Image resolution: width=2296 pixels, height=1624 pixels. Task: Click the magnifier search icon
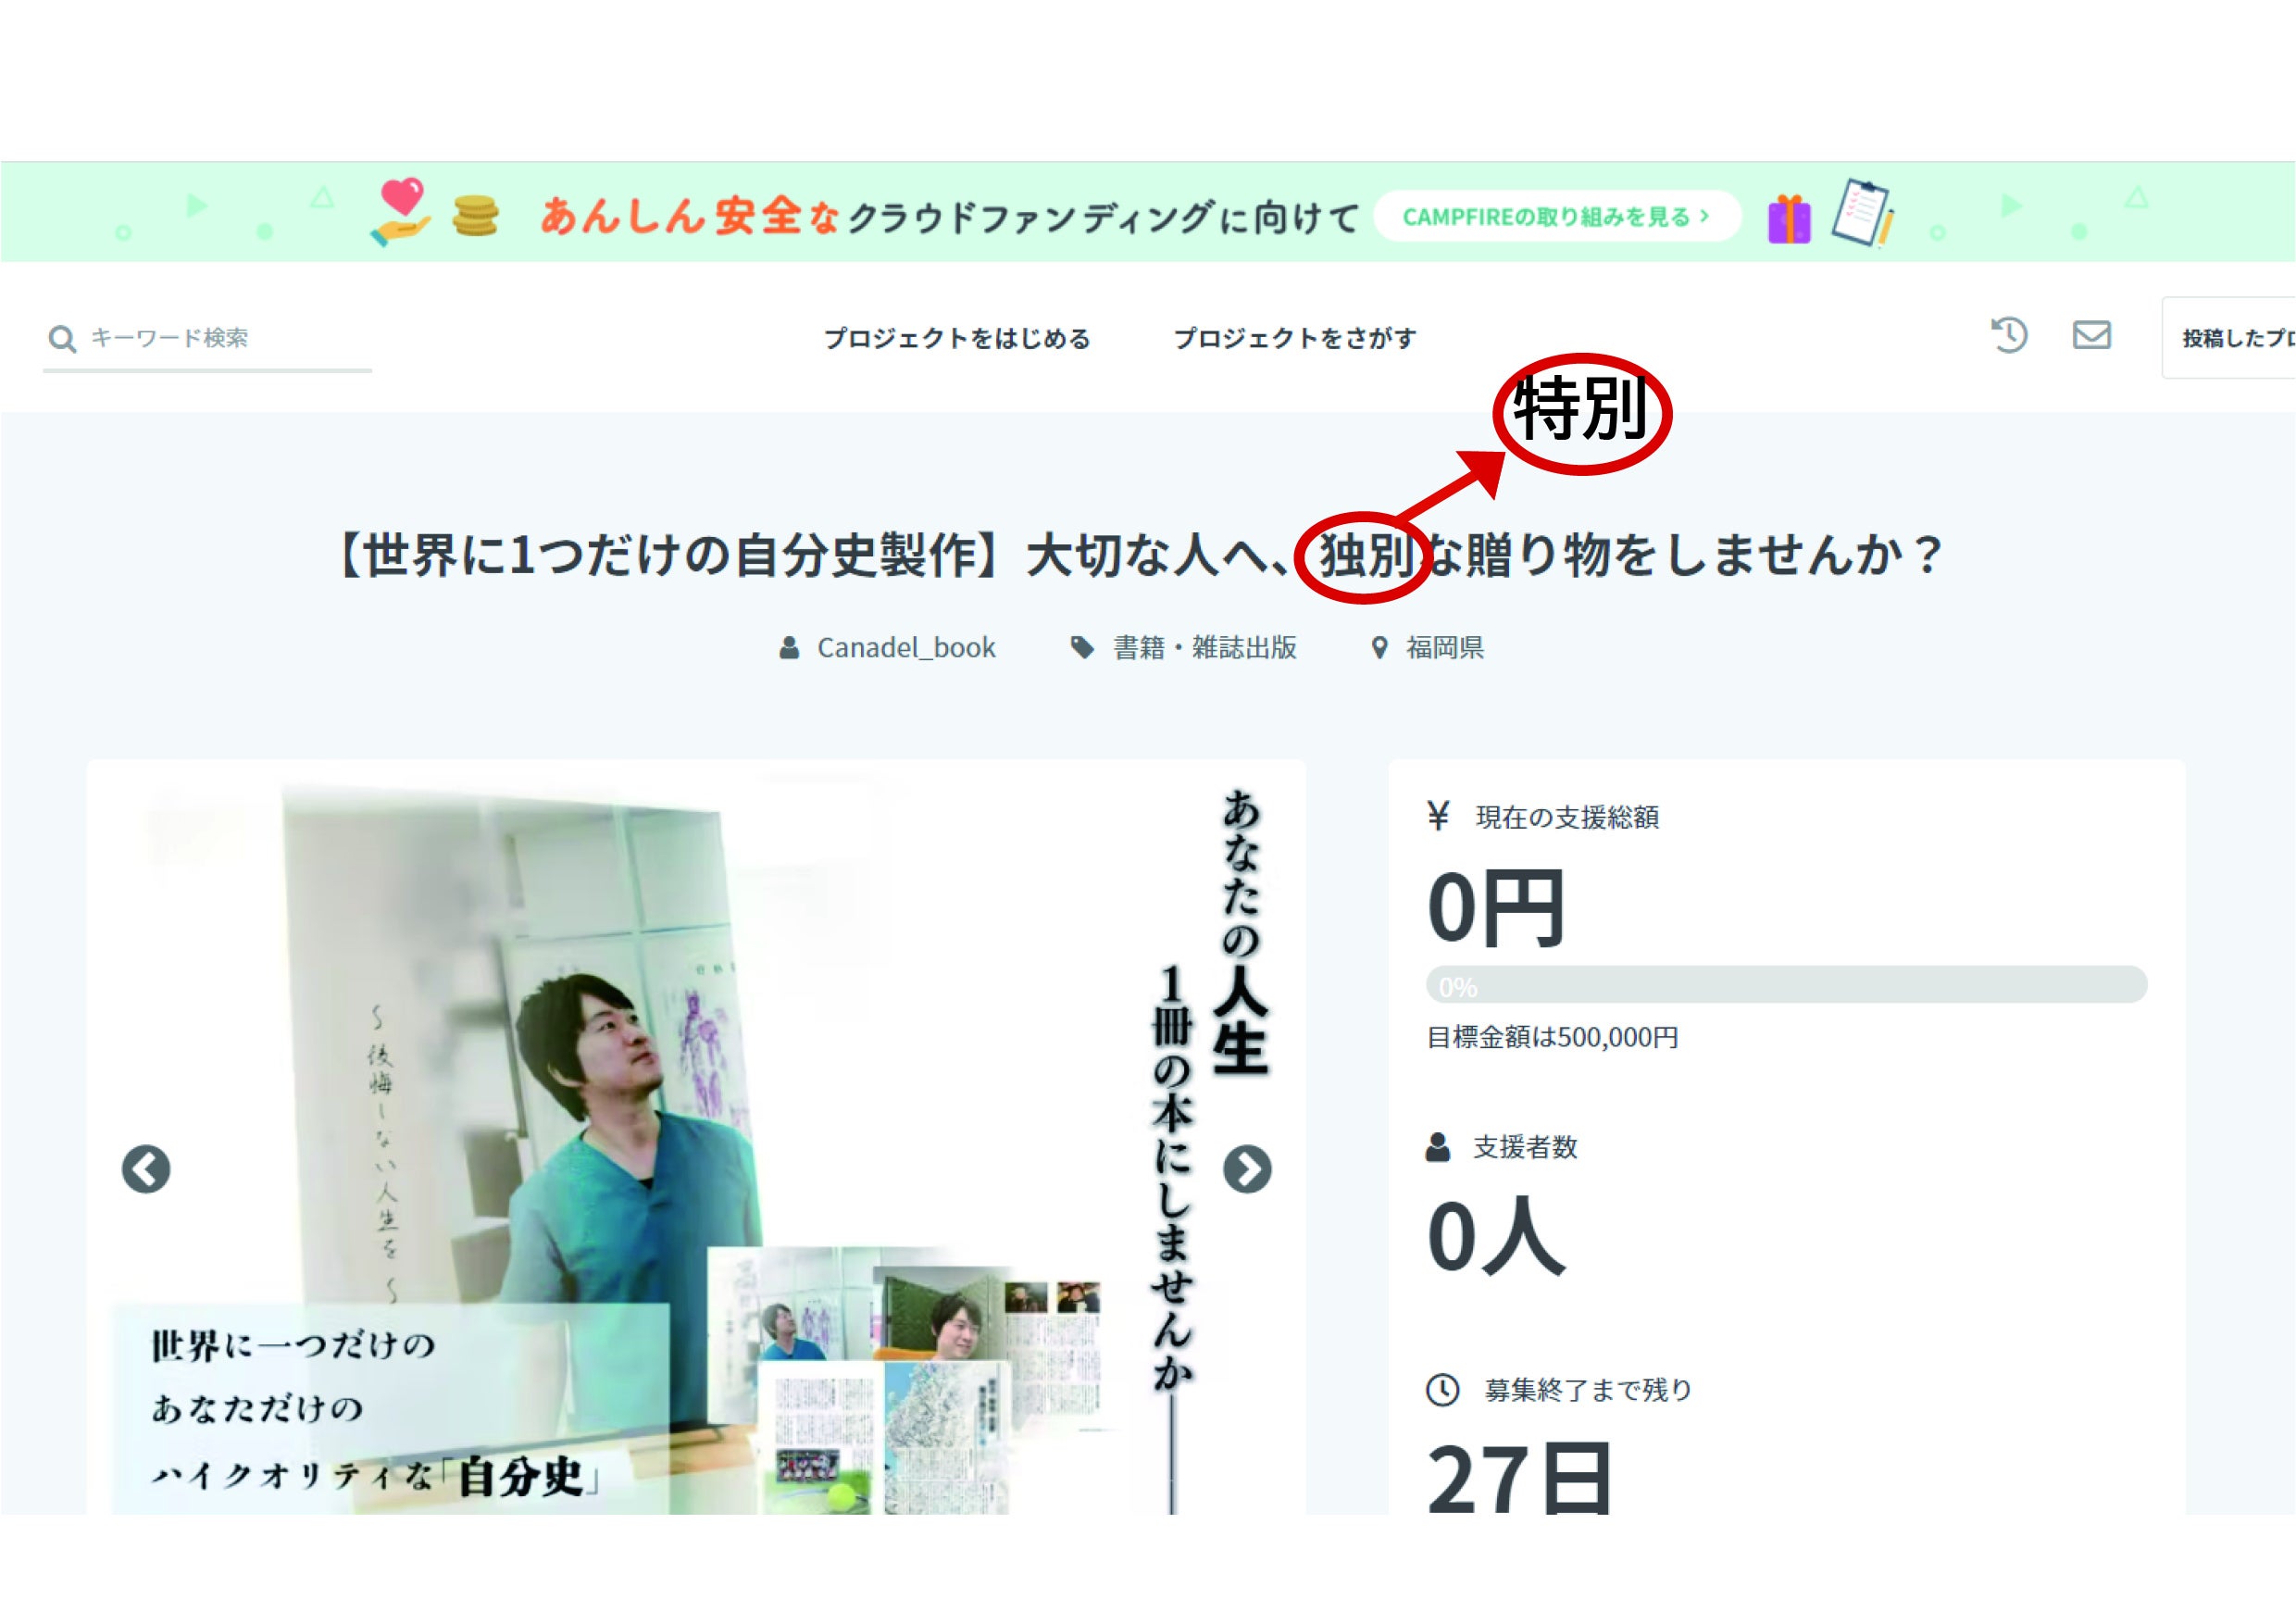tap(62, 339)
